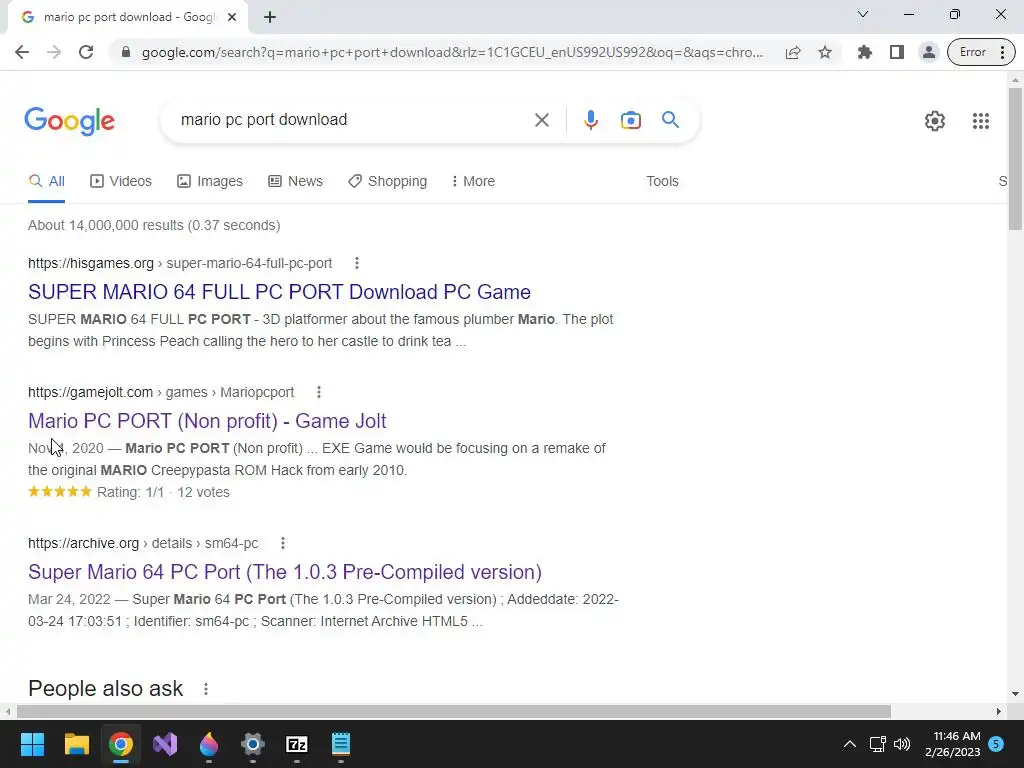The image size is (1024, 768).
Task: Switch to the News tab
Action: (x=295, y=182)
